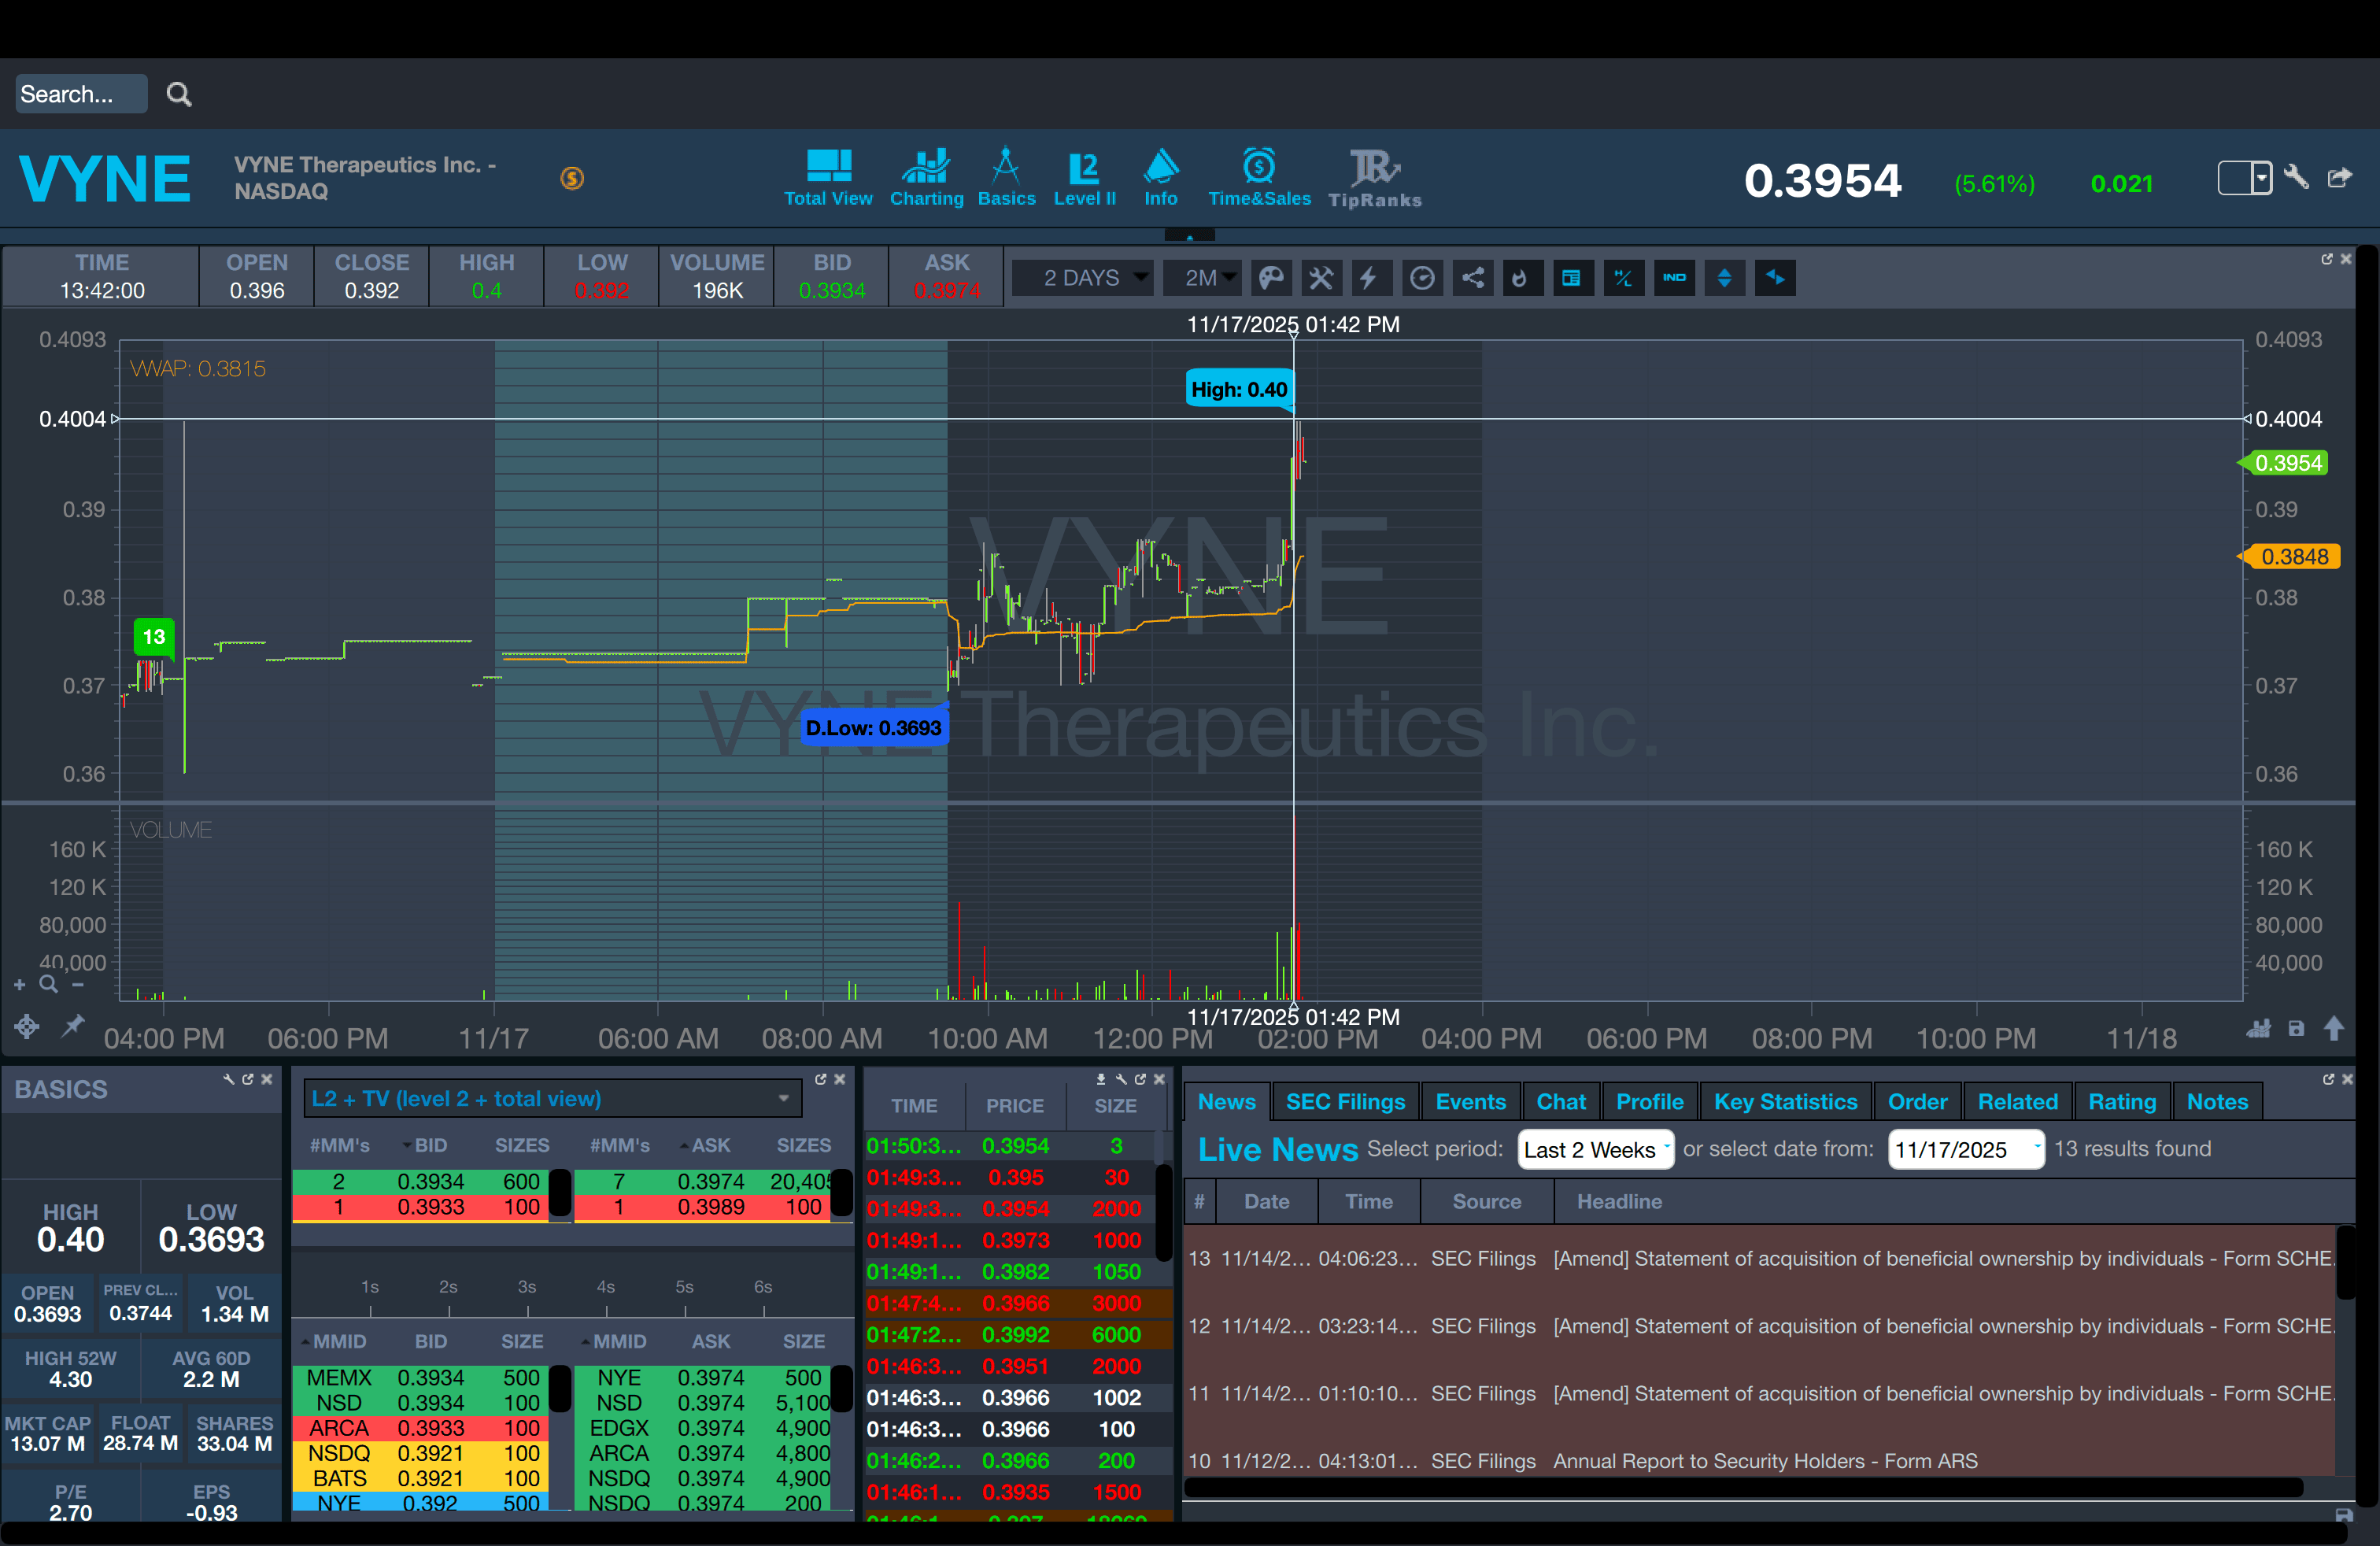Screen dimensions: 2380x1546
Task: Click the Headline column header
Action: [1619, 1202]
